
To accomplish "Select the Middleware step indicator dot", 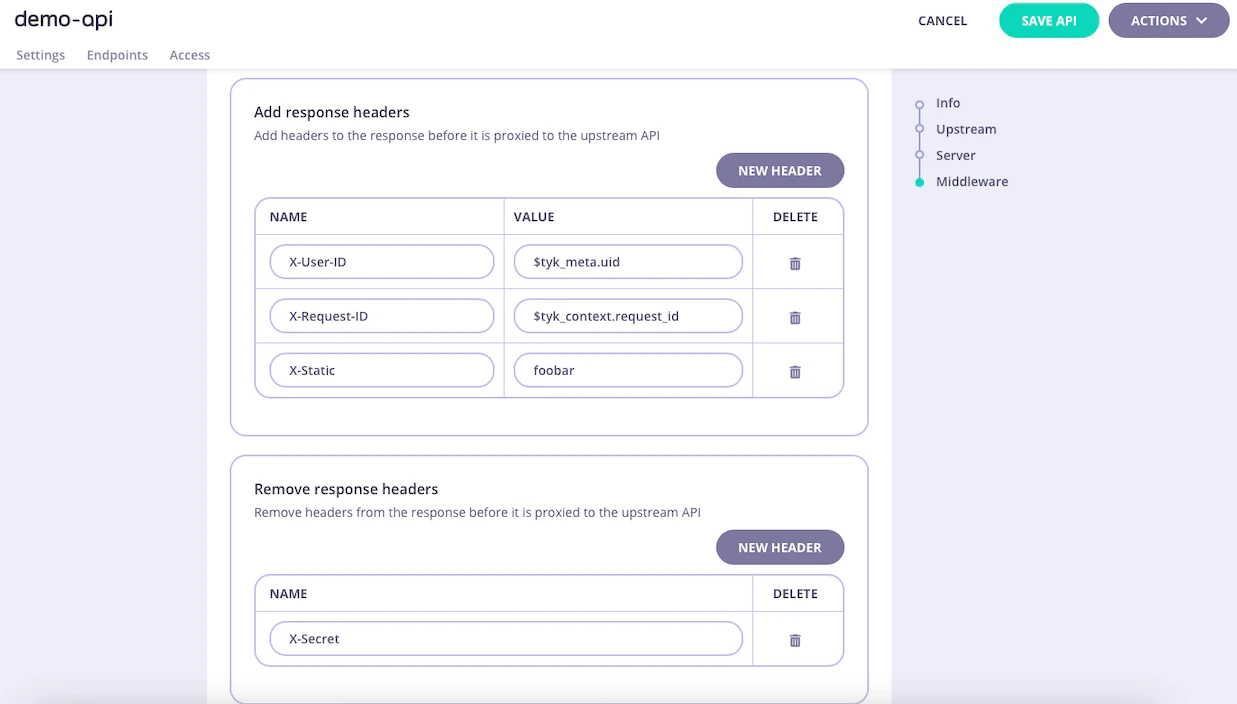I will tap(920, 181).
